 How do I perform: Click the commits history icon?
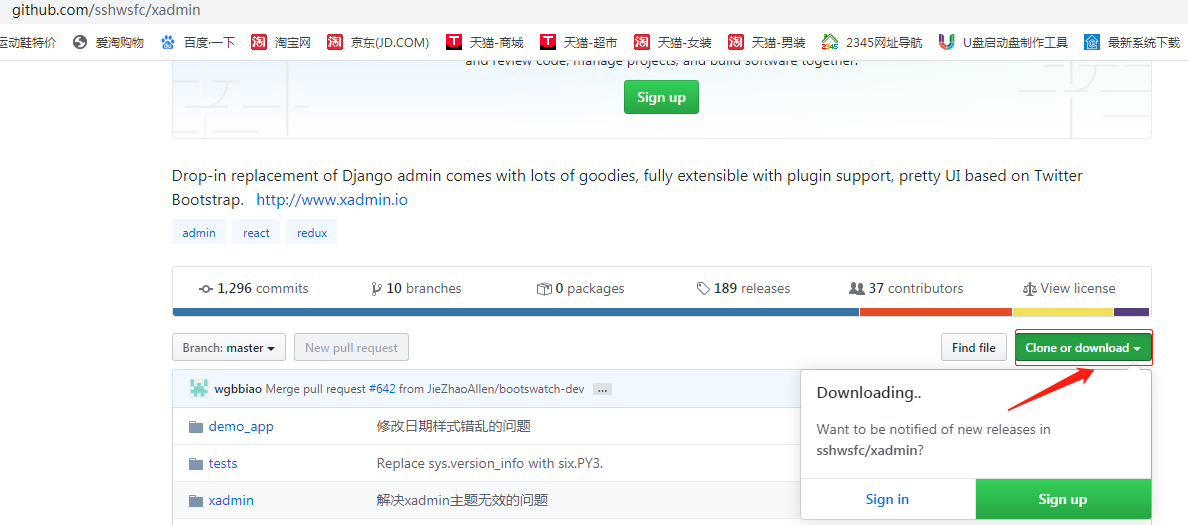click(205, 289)
